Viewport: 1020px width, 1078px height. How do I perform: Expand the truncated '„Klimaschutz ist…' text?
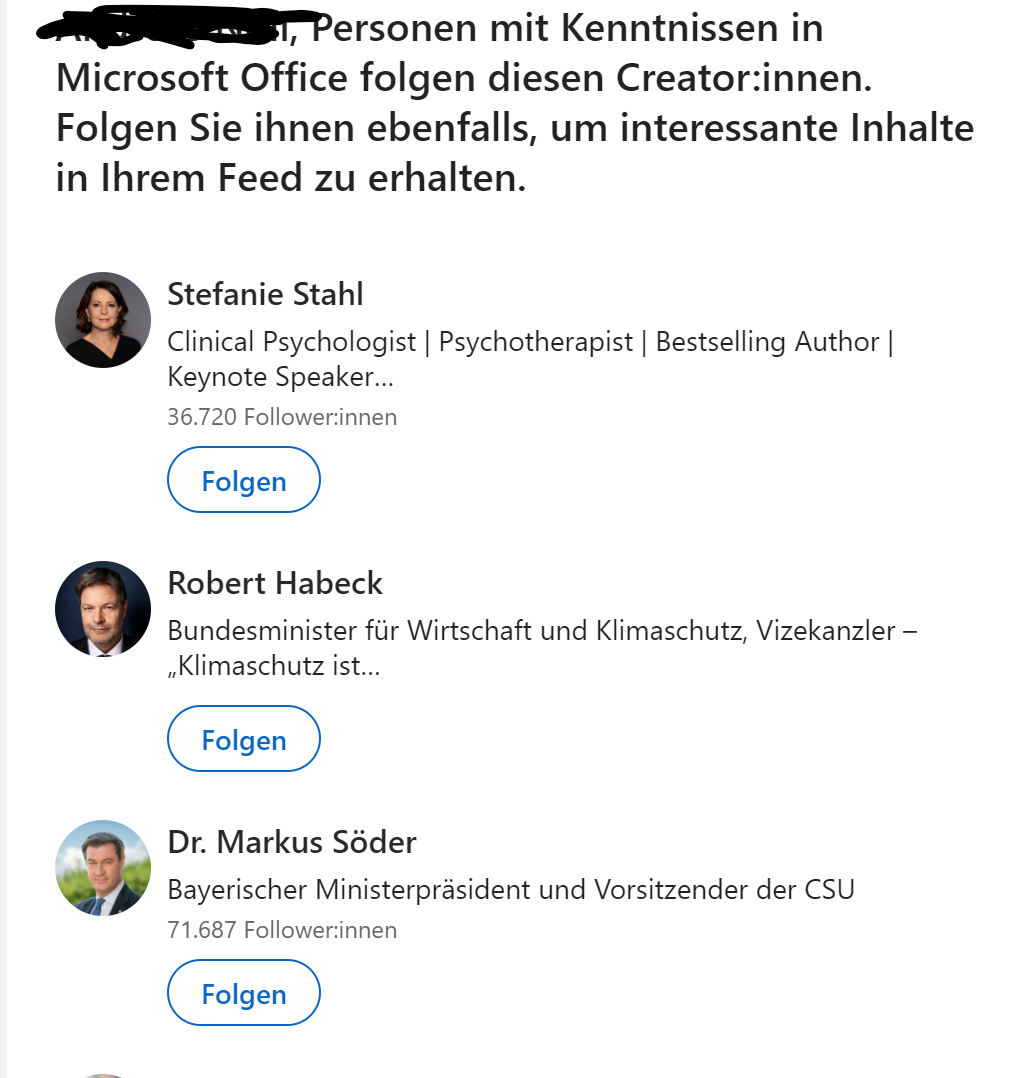(x=273, y=666)
